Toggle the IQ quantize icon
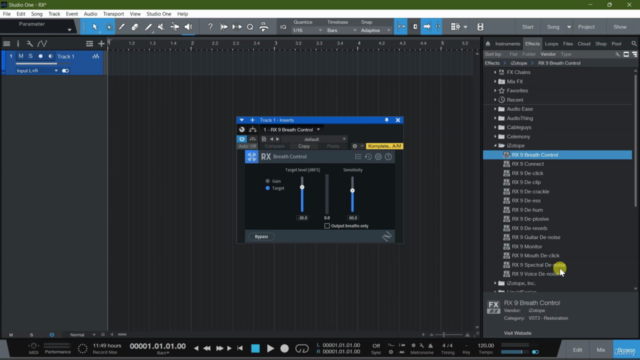 pos(283,27)
